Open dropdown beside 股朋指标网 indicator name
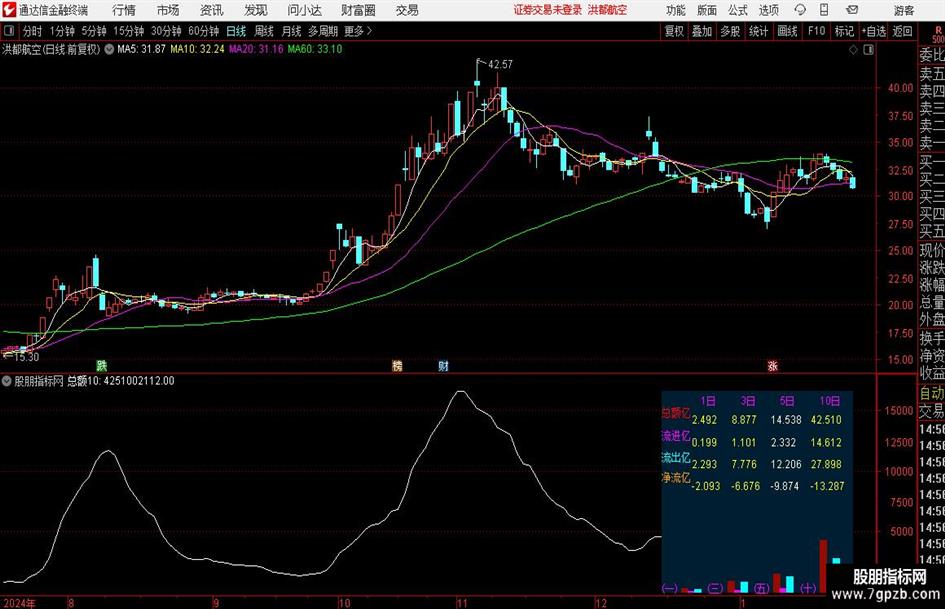Screen dimensions: 945x609 [7, 381]
